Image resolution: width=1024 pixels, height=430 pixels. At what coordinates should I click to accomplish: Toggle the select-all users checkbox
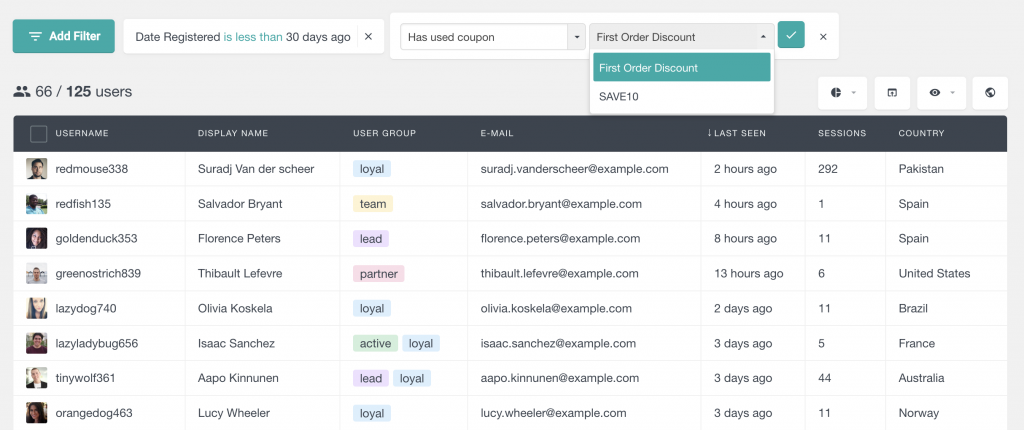38,133
